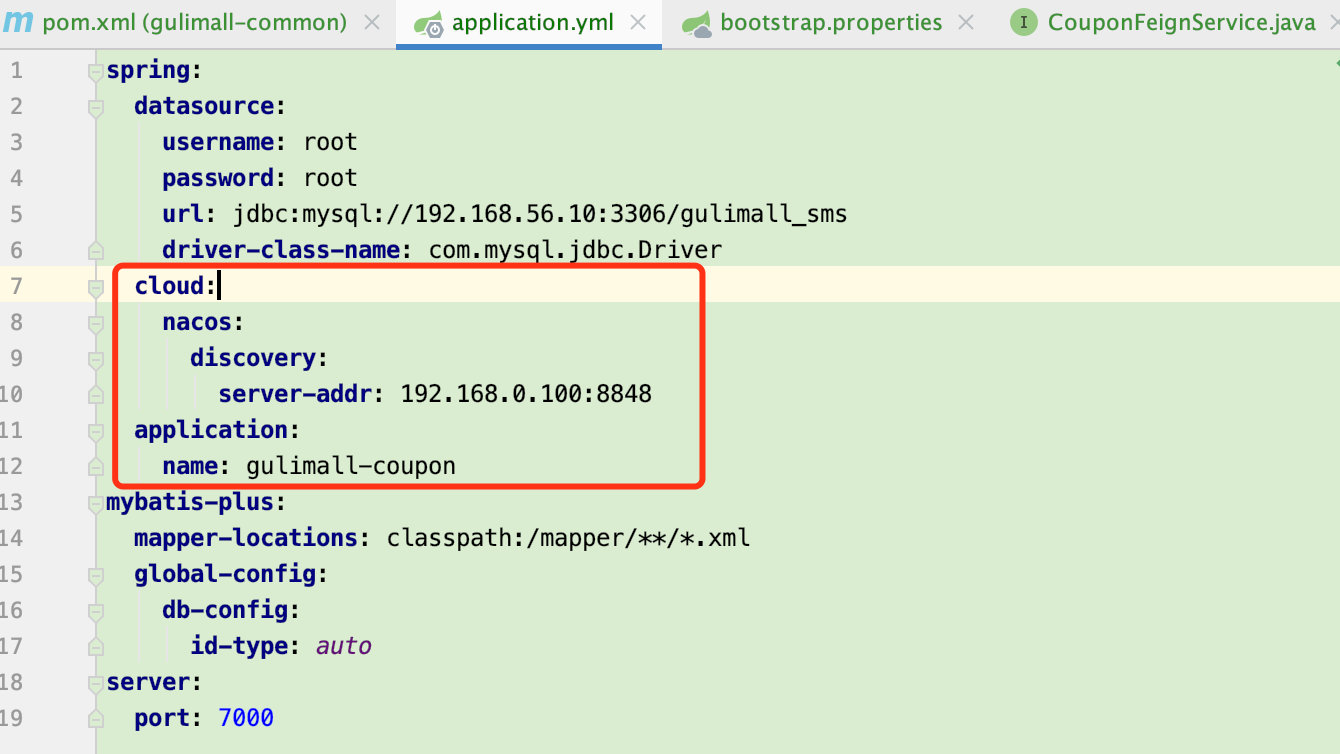1340x754 pixels.
Task: Click line number 5 in gutter
Action: click(17, 214)
